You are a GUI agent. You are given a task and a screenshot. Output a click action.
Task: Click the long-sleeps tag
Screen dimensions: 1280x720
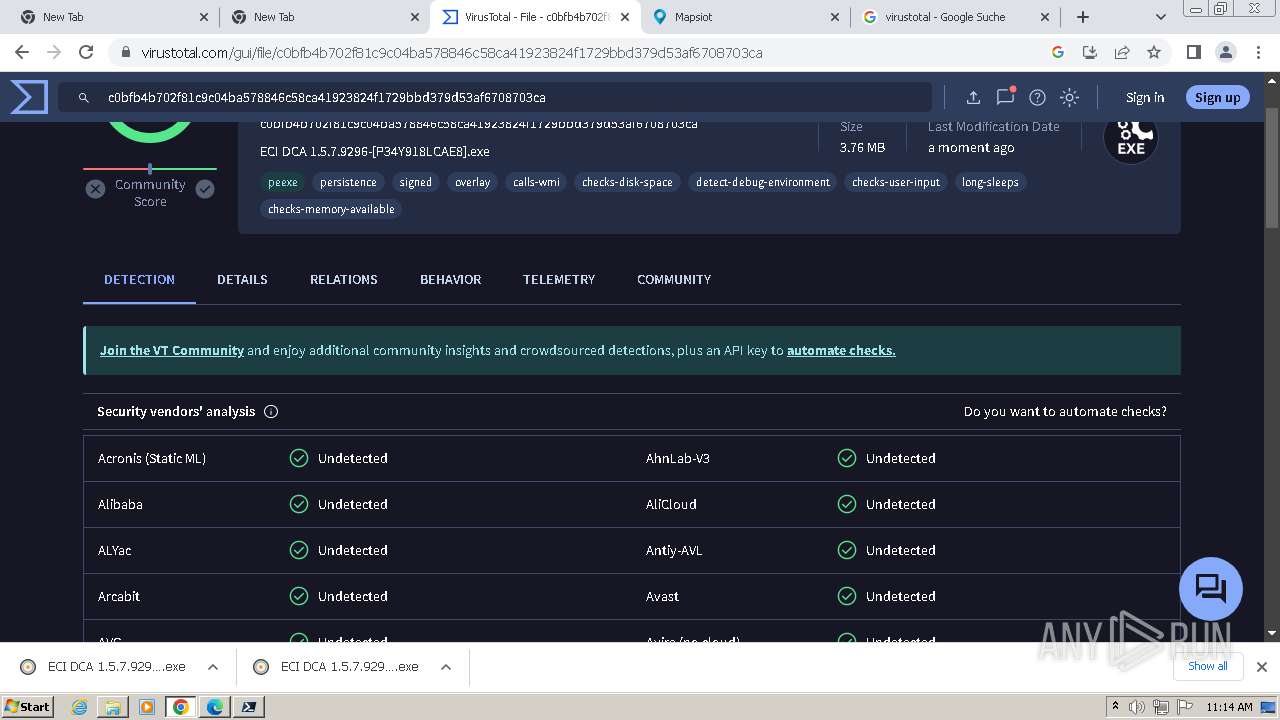click(990, 182)
